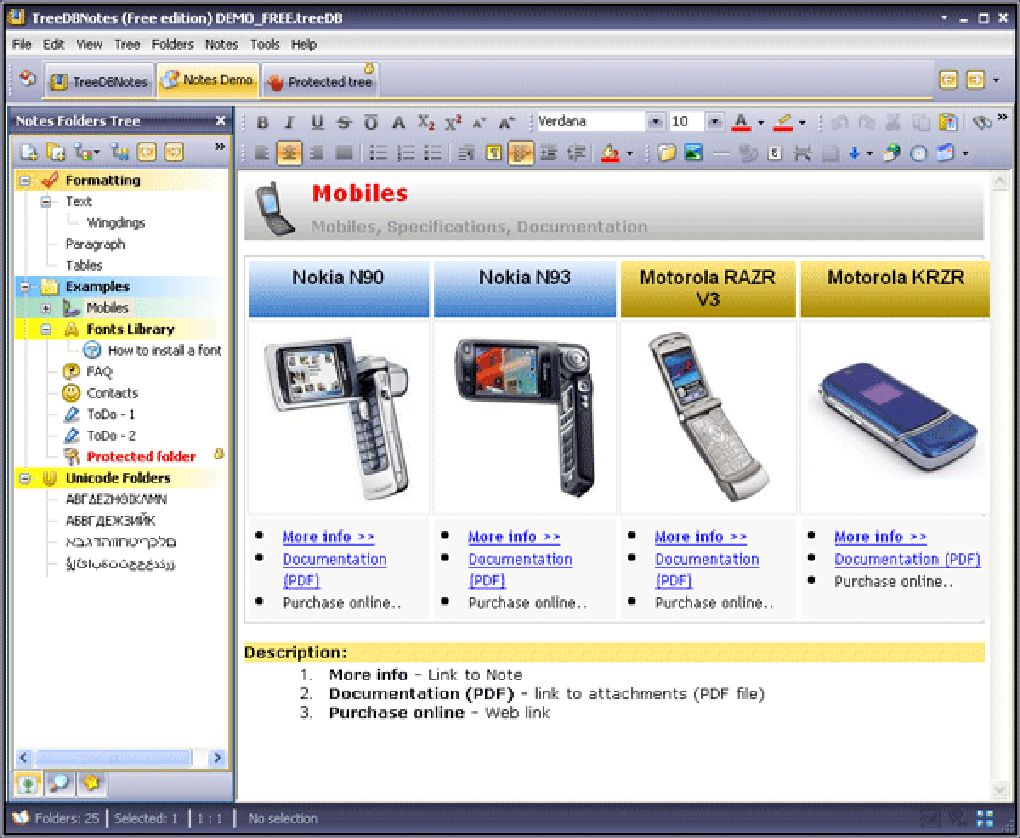Align paragraph to the right
The image size is (1020, 838).
coord(316,154)
